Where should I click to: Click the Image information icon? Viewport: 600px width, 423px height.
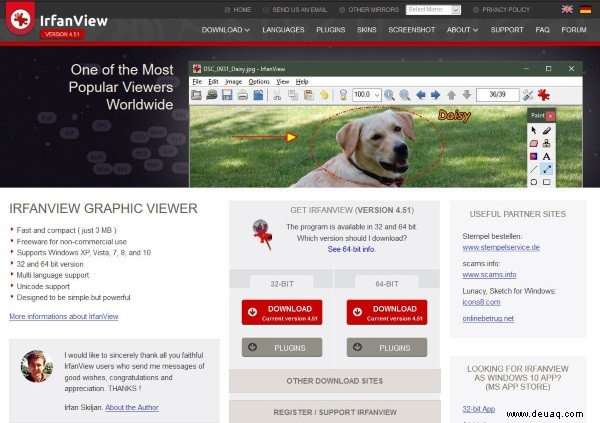[343, 95]
